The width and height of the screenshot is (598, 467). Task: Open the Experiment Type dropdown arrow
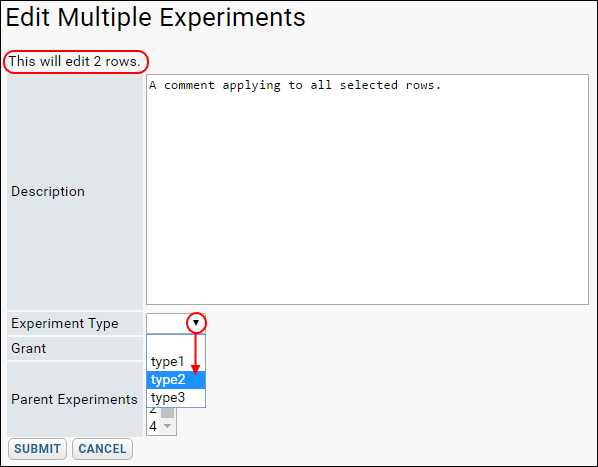coord(196,323)
